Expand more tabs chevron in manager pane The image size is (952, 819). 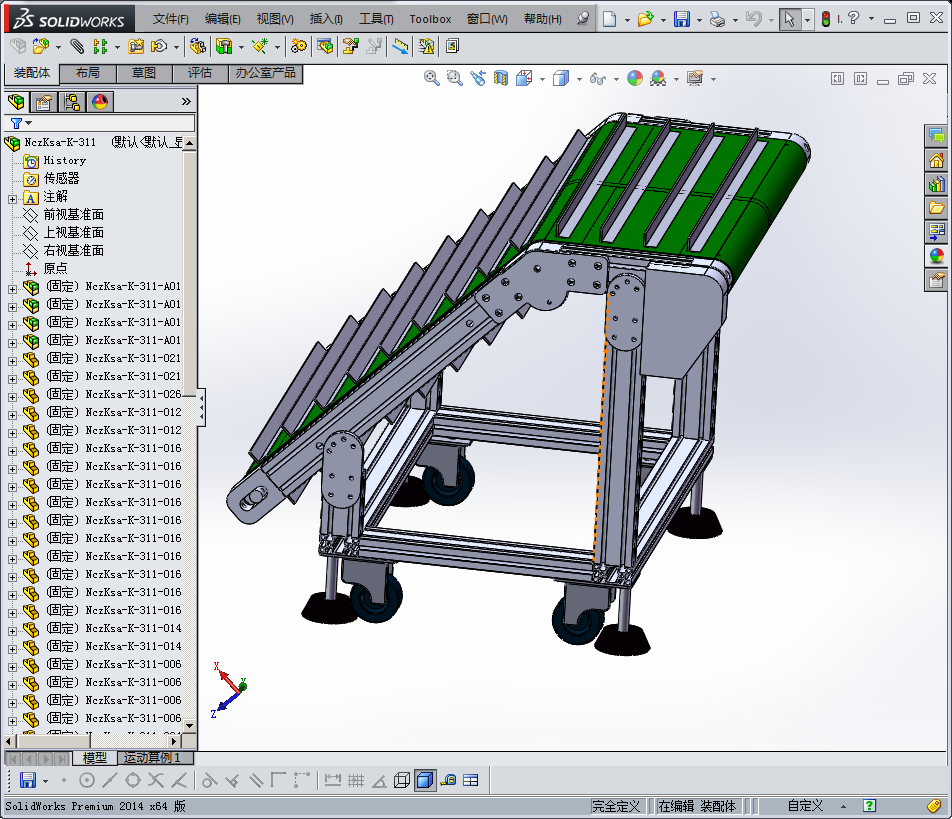186,101
